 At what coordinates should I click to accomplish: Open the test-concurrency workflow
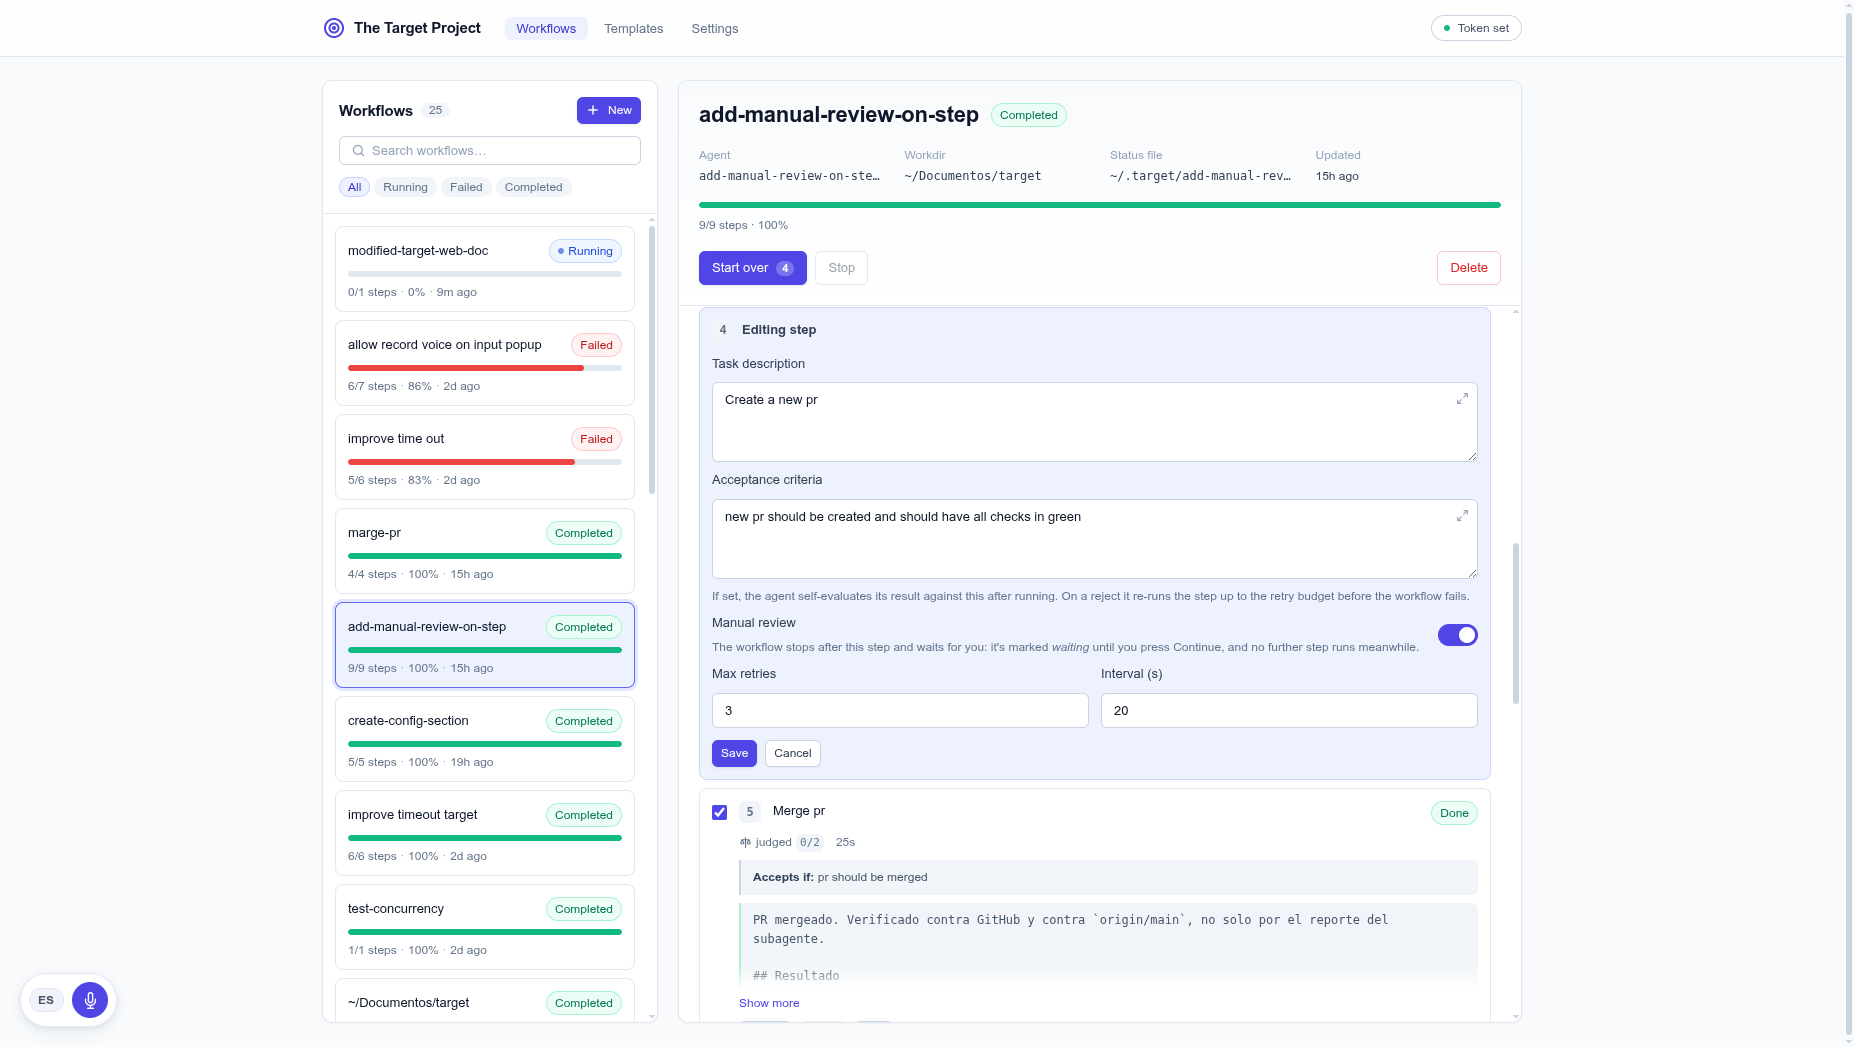point(484,927)
